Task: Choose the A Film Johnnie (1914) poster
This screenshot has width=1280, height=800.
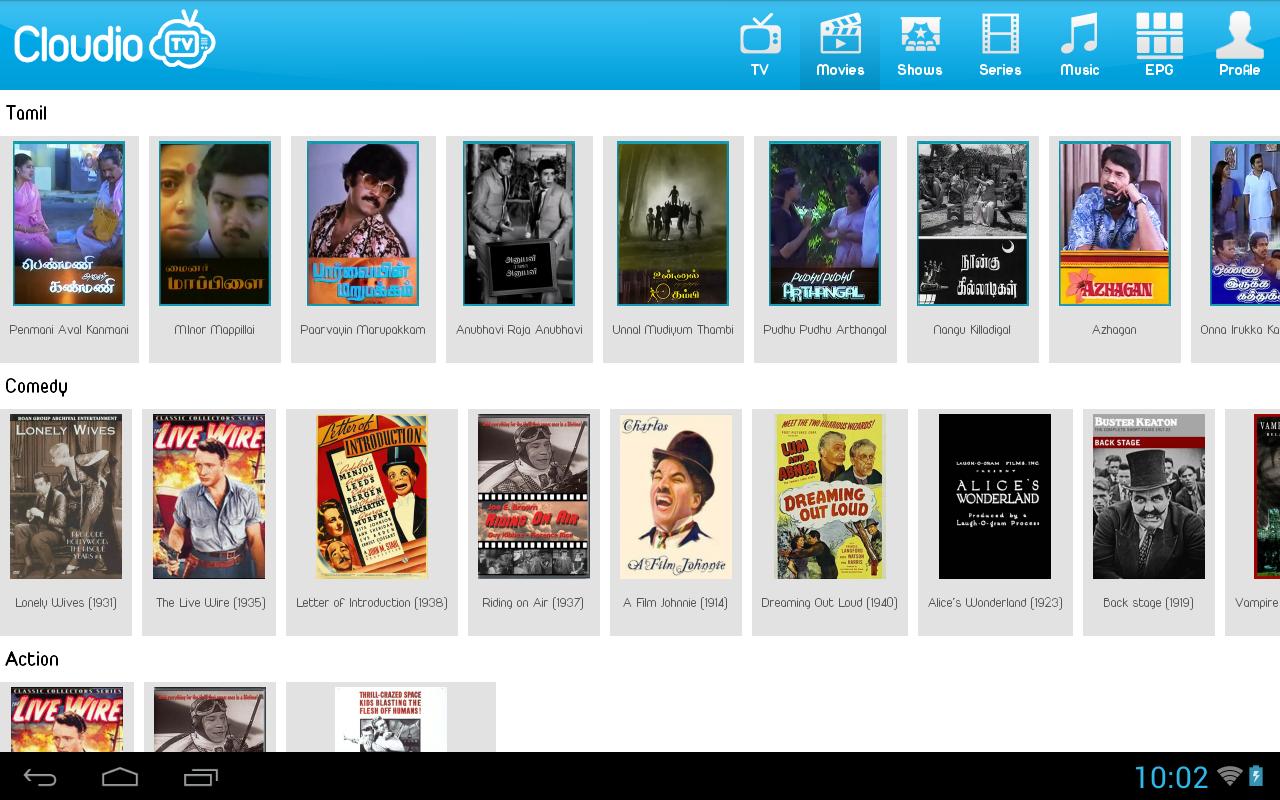Action: click(x=676, y=496)
